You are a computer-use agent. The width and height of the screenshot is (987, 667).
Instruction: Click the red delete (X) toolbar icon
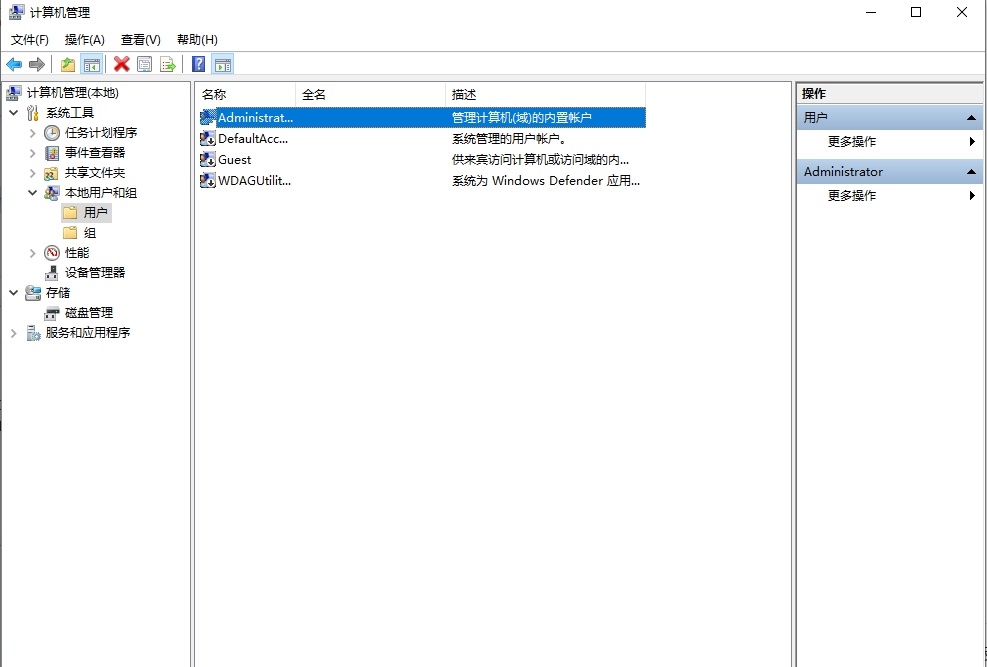point(123,64)
